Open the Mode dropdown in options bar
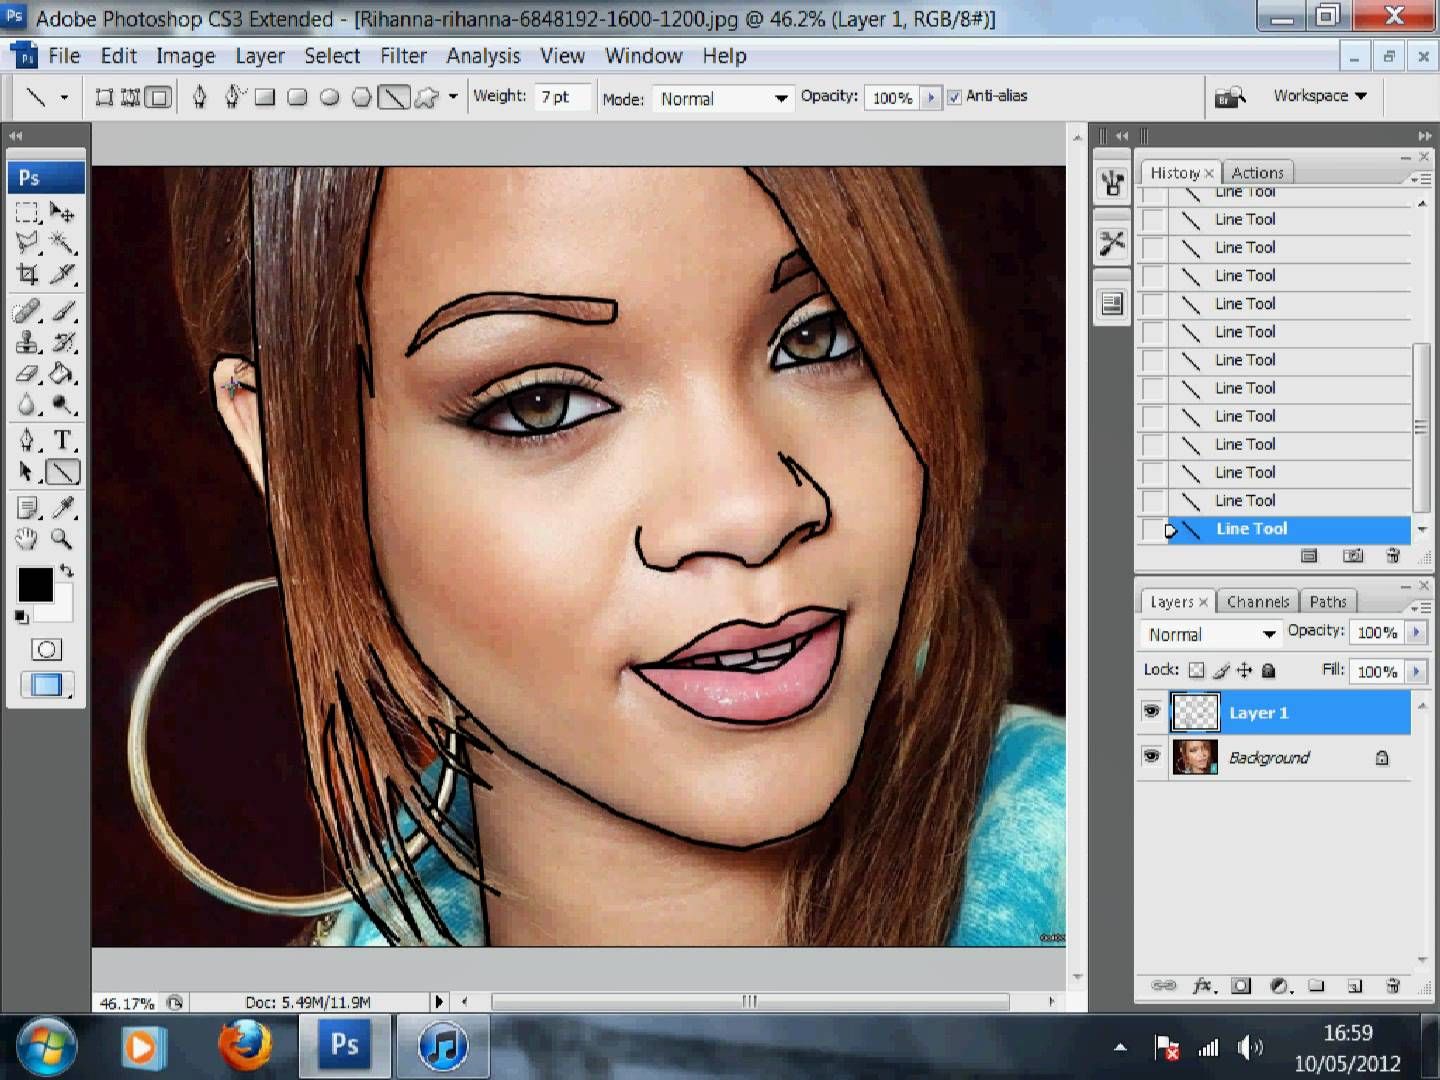This screenshot has height=1080, width=1440. point(723,98)
